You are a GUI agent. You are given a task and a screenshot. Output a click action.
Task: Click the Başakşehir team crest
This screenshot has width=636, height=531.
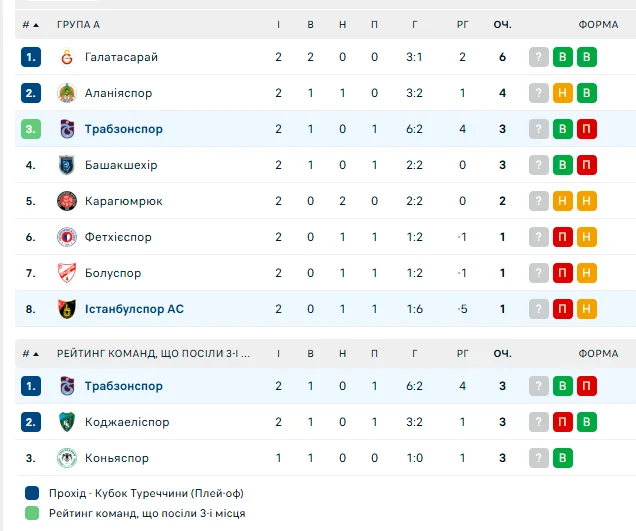pyautogui.click(x=67, y=165)
